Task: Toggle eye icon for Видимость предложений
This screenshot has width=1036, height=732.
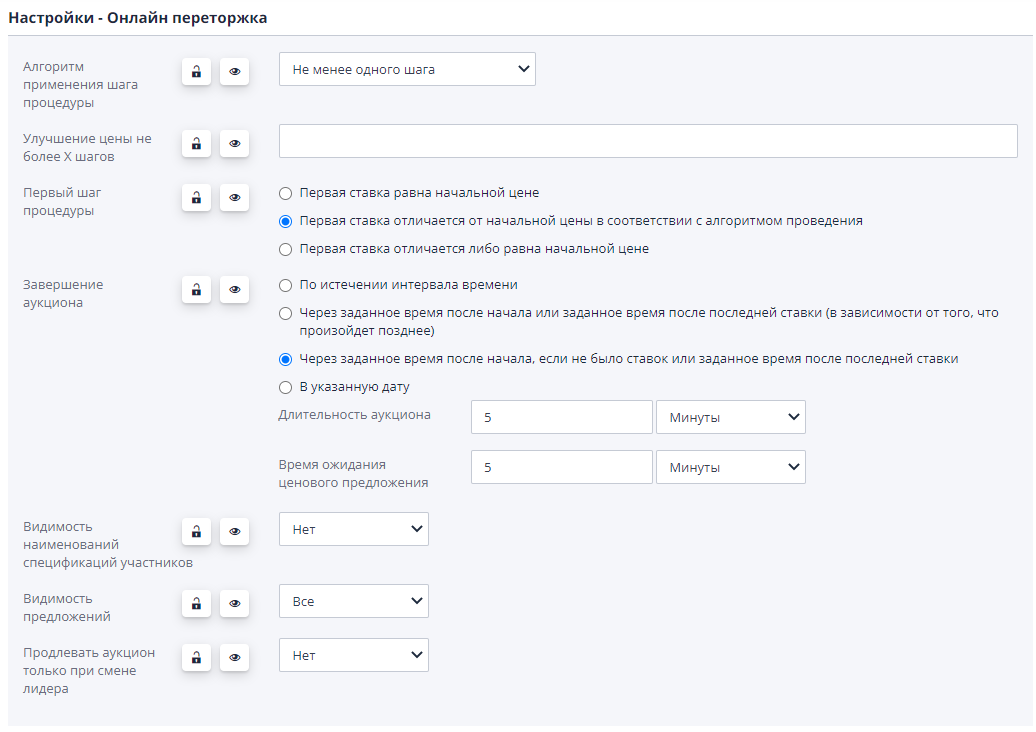Action: [234, 603]
